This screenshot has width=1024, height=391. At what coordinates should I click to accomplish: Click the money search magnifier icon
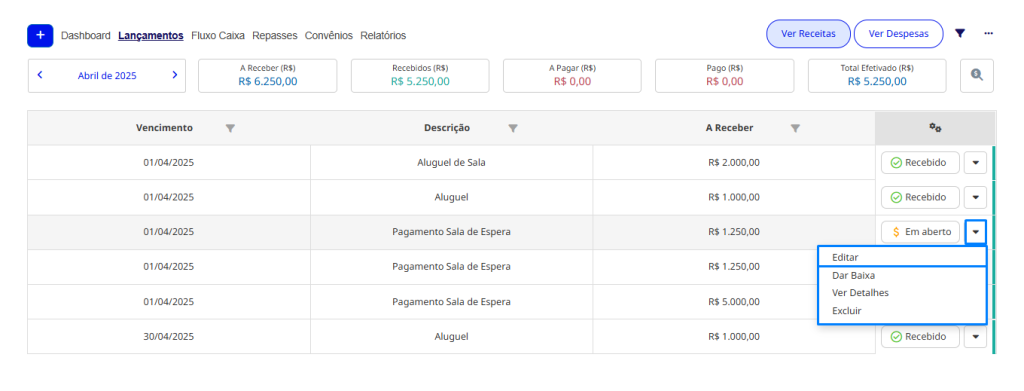click(x=977, y=76)
